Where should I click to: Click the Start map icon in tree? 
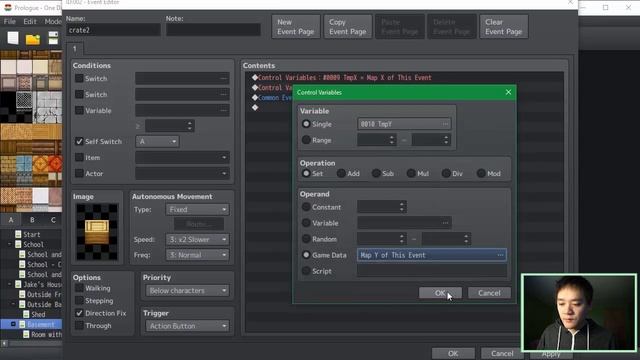[18, 234]
